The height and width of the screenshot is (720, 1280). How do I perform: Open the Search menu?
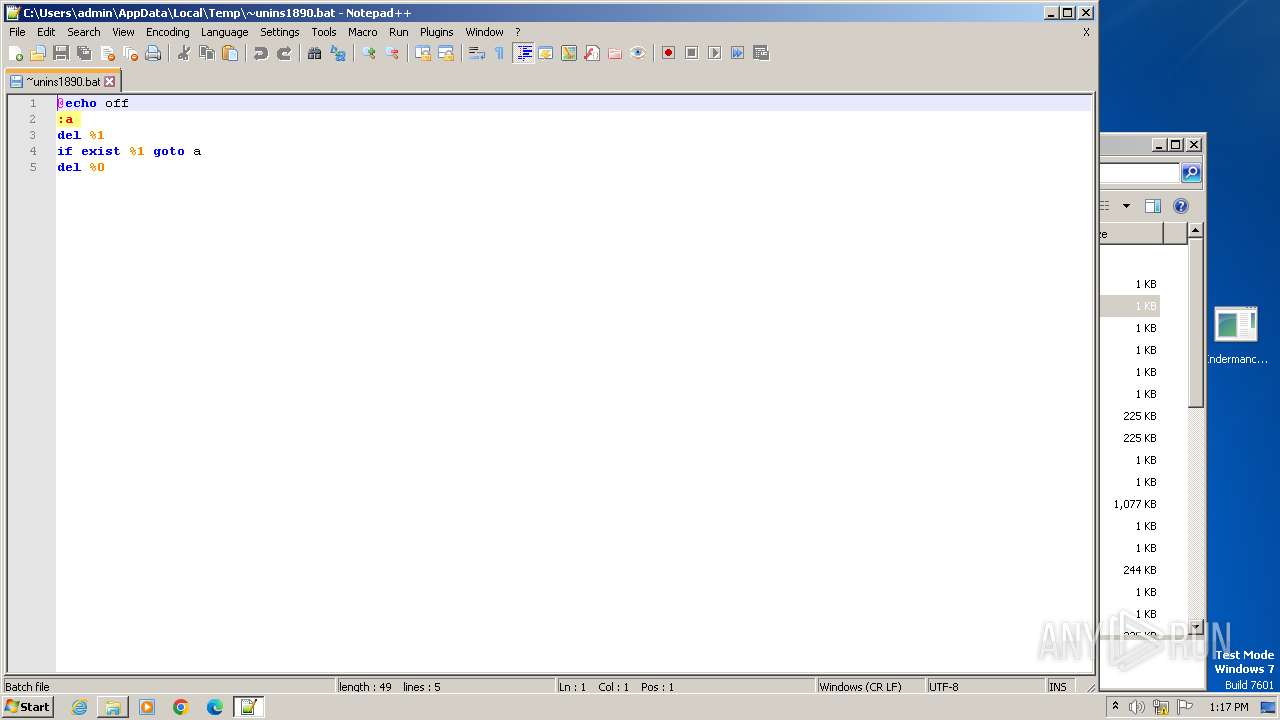[x=84, y=32]
